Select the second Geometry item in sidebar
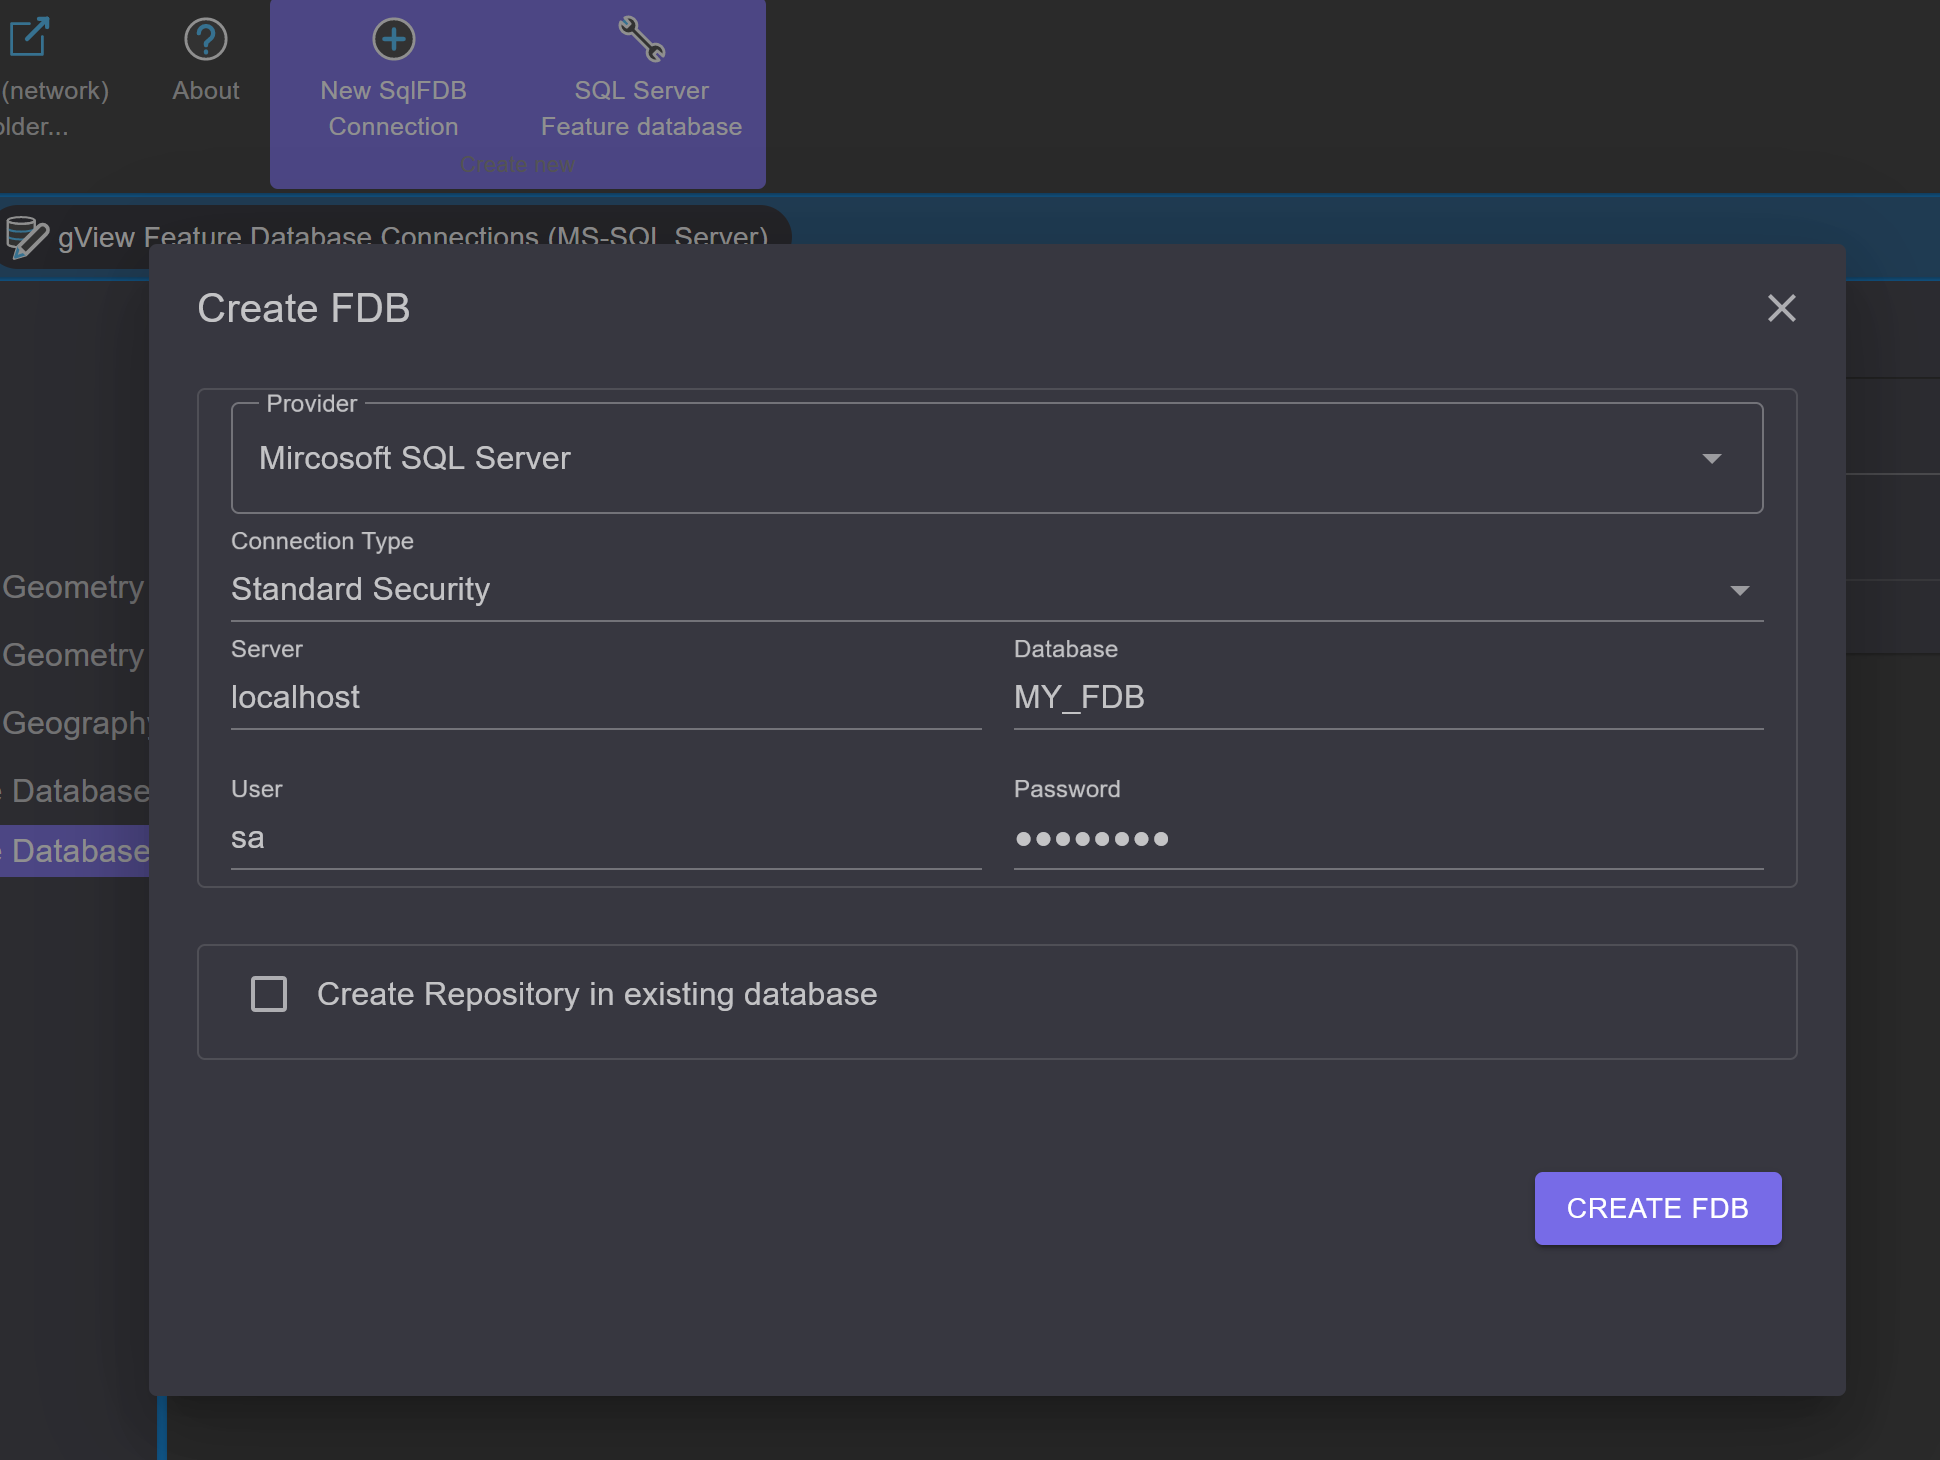Viewport: 1940px width, 1460px height. [x=73, y=655]
